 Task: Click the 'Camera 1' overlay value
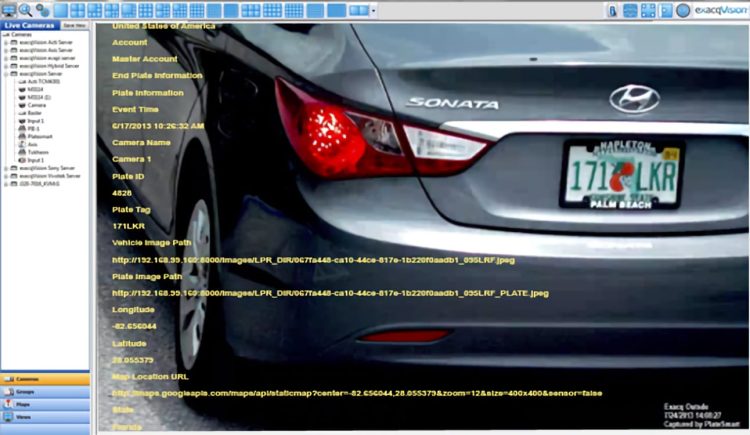click(131, 159)
